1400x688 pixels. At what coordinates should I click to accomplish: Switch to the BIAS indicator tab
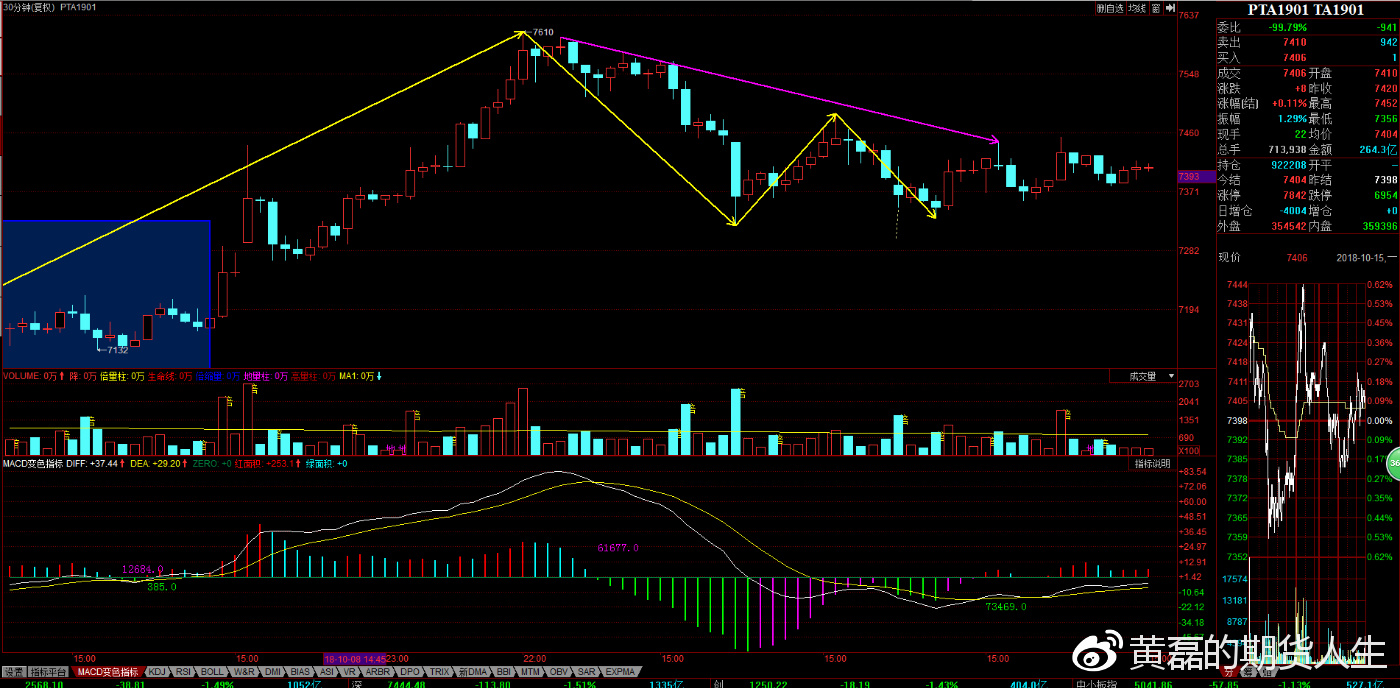point(299,672)
